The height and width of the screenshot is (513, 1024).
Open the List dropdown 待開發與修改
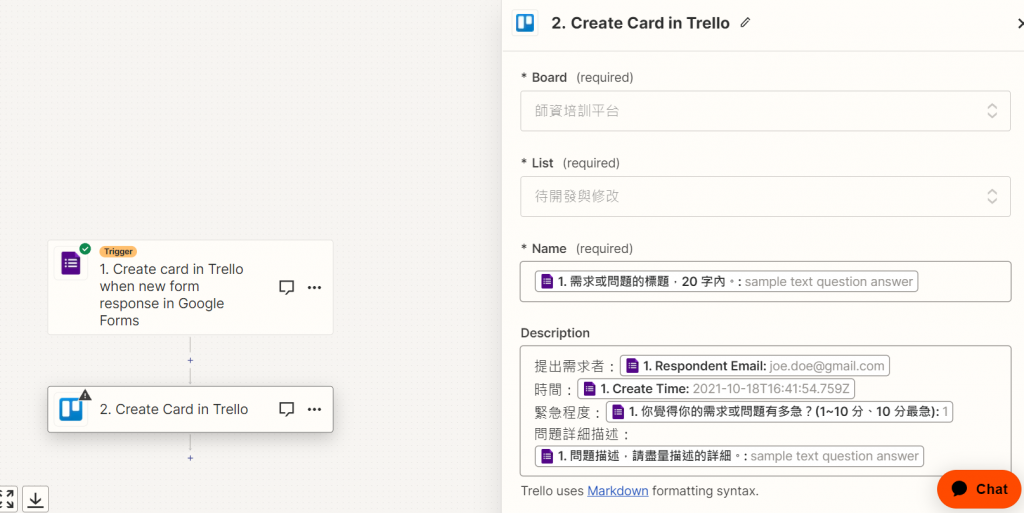765,196
